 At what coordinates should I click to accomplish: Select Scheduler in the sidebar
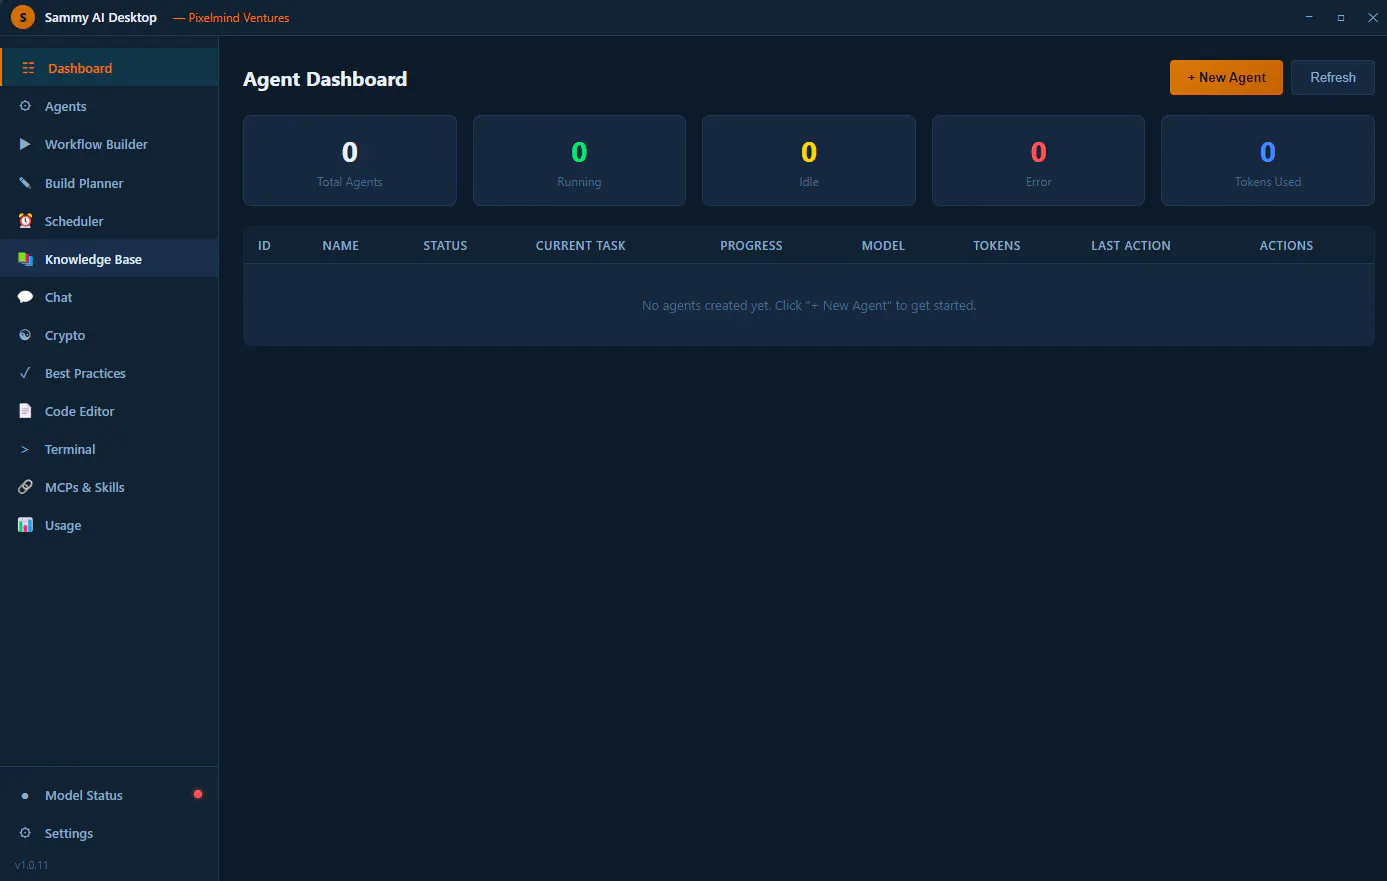pos(109,221)
